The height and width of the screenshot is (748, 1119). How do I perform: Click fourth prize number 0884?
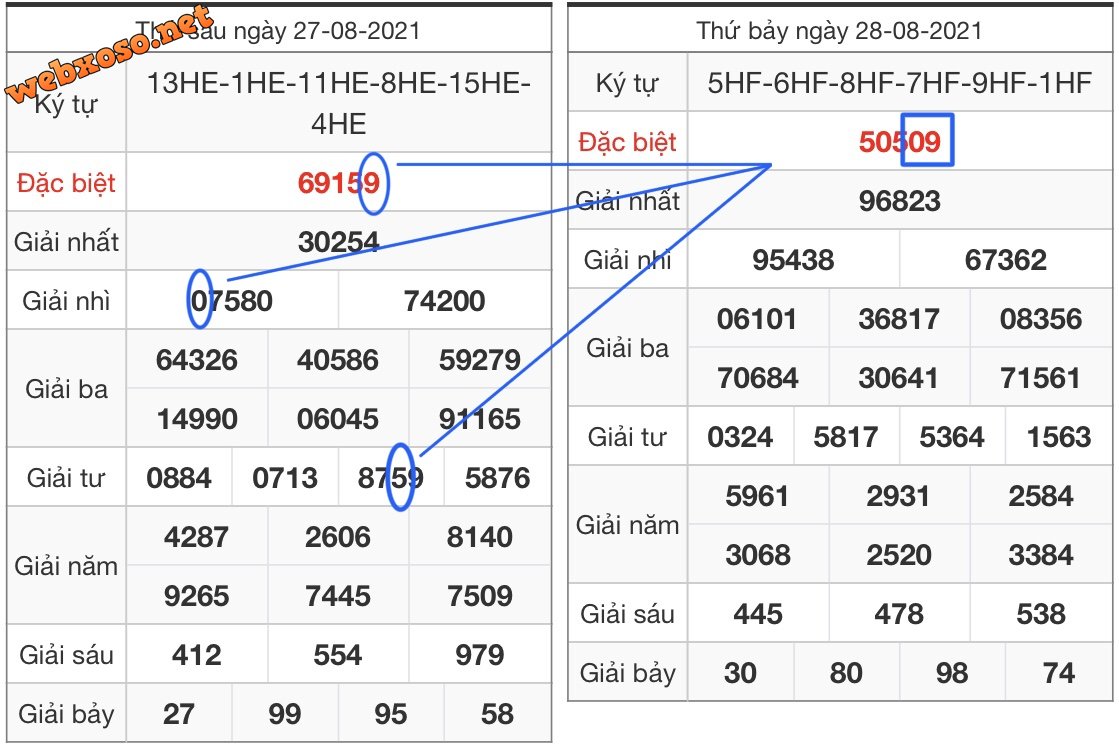coord(179,478)
